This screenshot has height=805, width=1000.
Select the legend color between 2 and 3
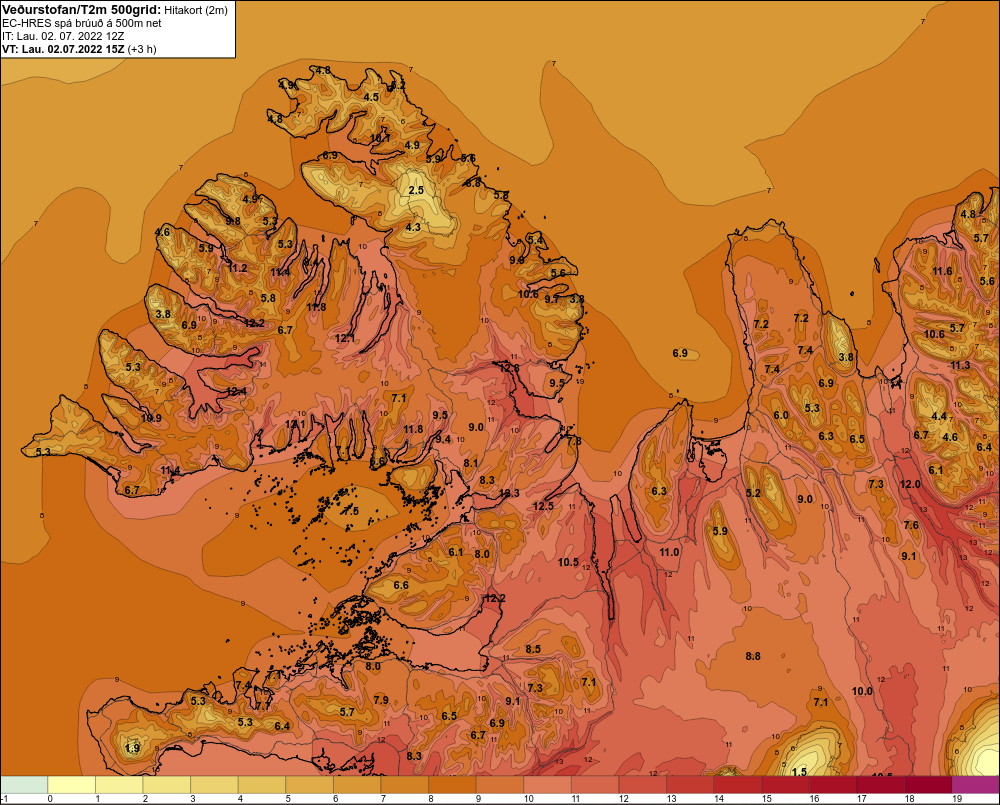[x=167, y=784]
